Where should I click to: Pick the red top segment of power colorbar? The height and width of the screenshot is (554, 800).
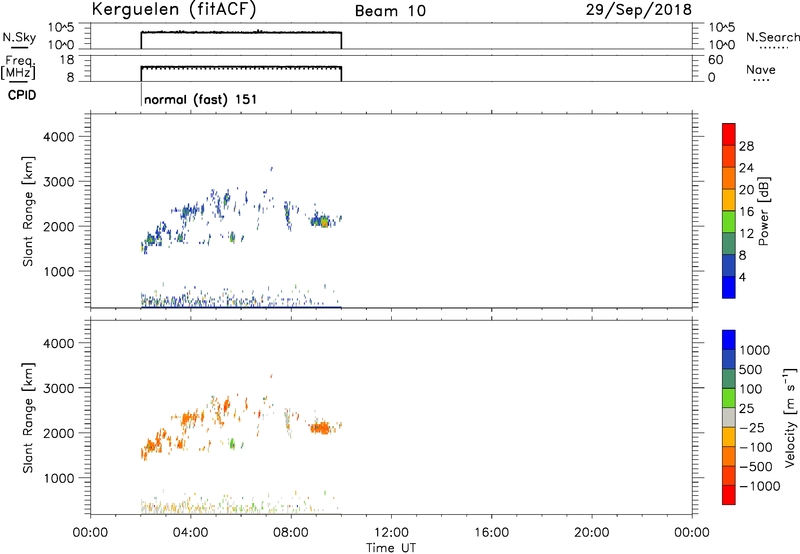coord(729,134)
